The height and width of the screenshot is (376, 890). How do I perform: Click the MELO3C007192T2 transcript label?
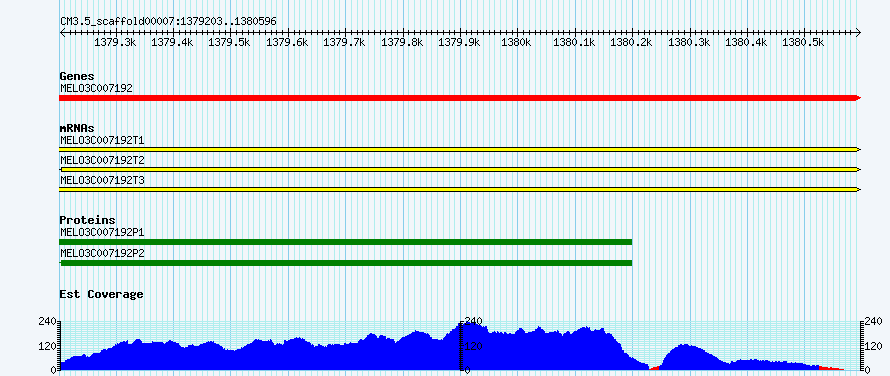(102, 160)
